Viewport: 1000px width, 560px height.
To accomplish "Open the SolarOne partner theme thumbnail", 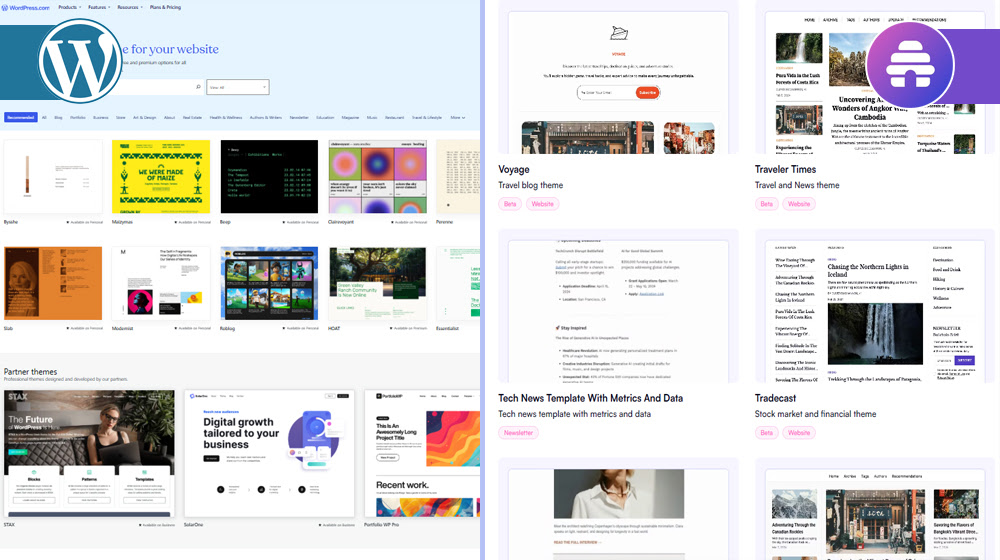I will click(x=269, y=453).
